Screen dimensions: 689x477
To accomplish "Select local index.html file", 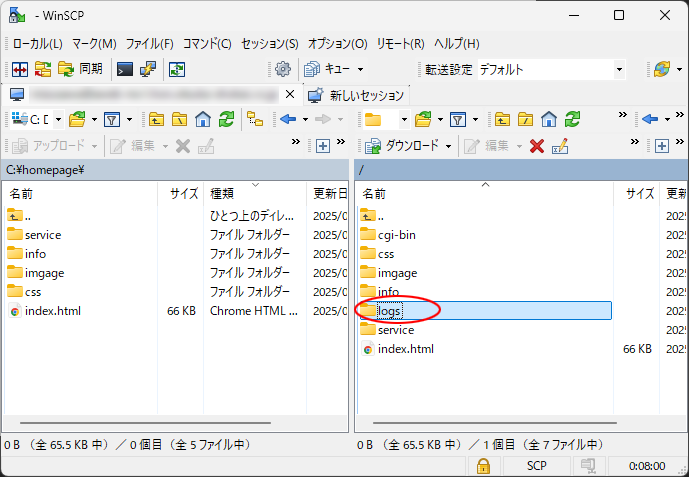I will click(52, 311).
